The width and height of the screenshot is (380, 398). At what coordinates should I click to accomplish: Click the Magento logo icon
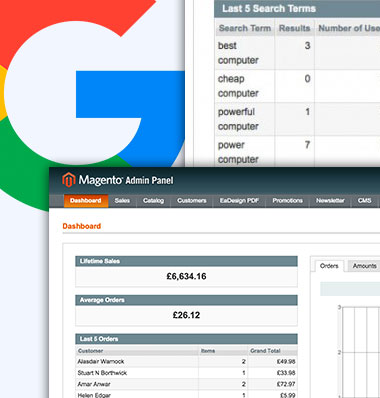tap(69, 180)
